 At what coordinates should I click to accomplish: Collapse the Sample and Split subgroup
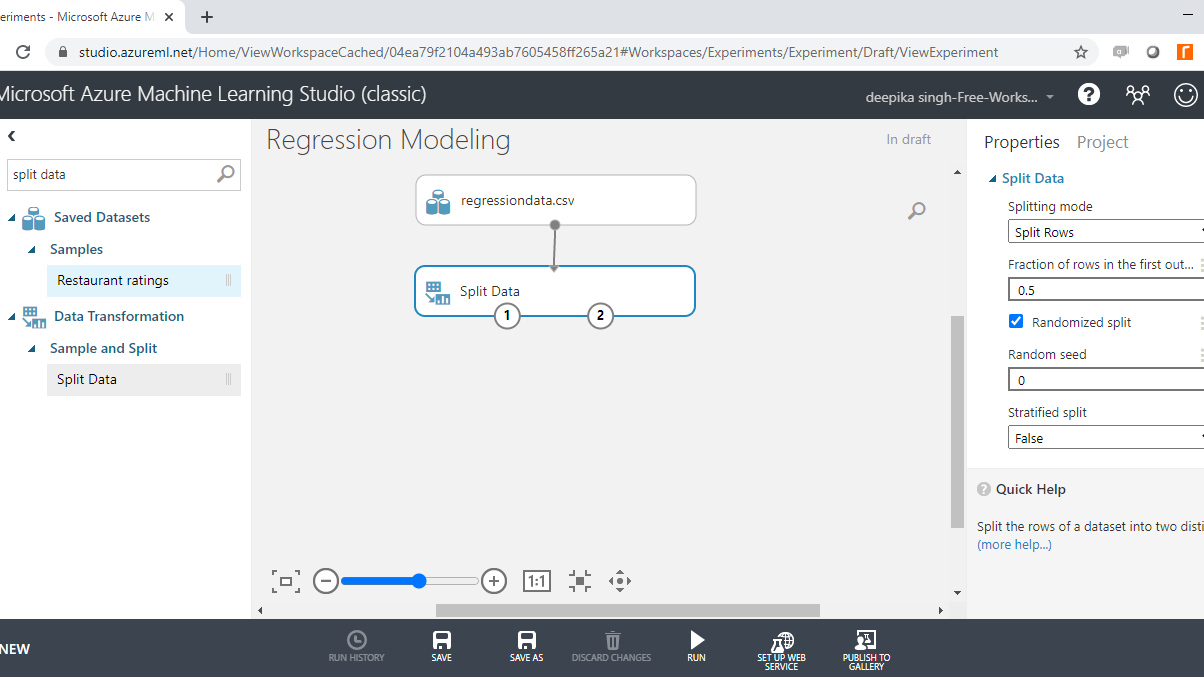pos(31,349)
